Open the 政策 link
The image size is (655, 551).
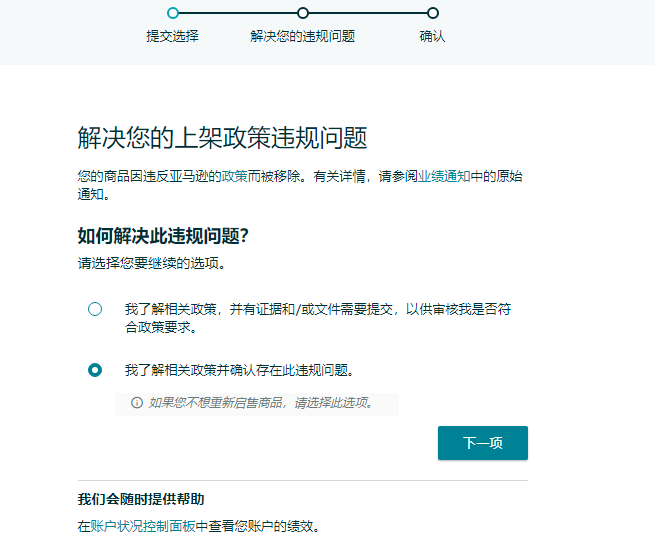coord(235,176)
